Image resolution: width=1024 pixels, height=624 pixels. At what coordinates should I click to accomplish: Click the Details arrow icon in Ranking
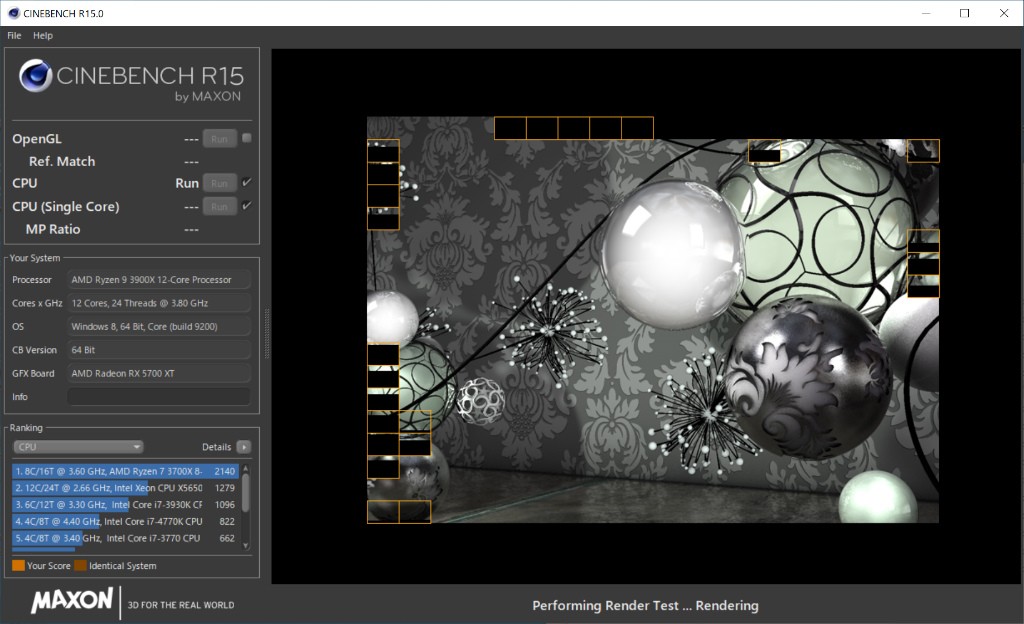pos(243,447)
